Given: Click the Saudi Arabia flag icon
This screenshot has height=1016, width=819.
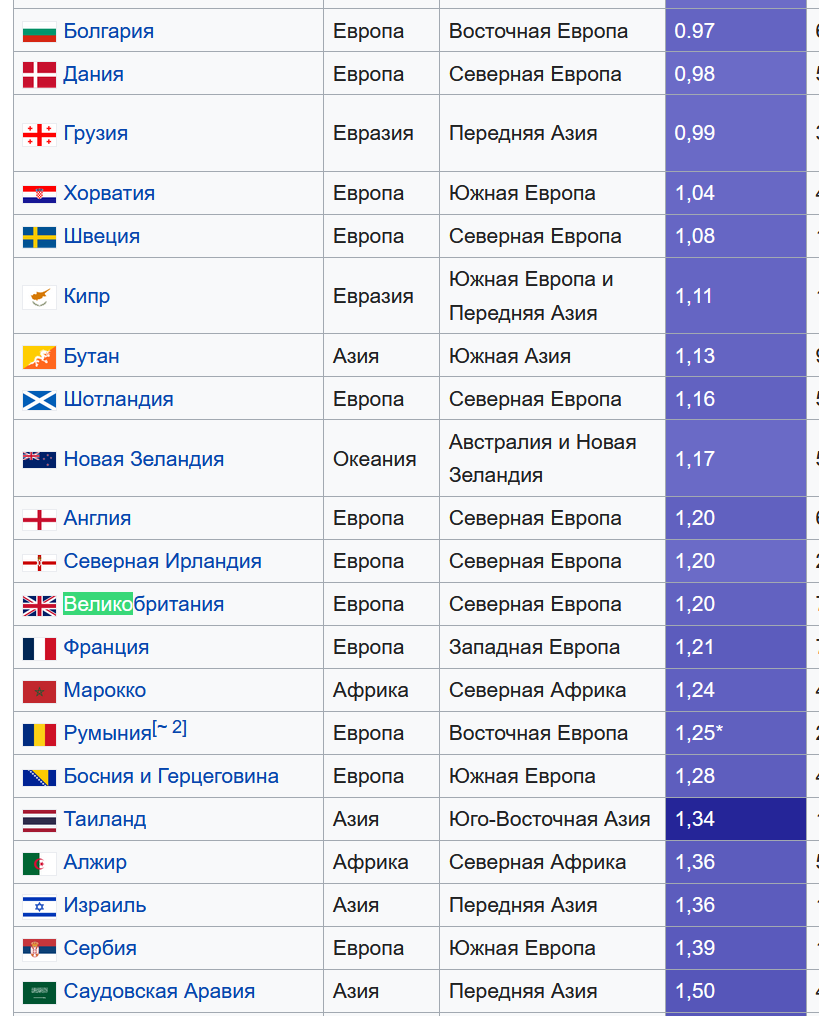Looking at the screenshot, I should (39, 992).
